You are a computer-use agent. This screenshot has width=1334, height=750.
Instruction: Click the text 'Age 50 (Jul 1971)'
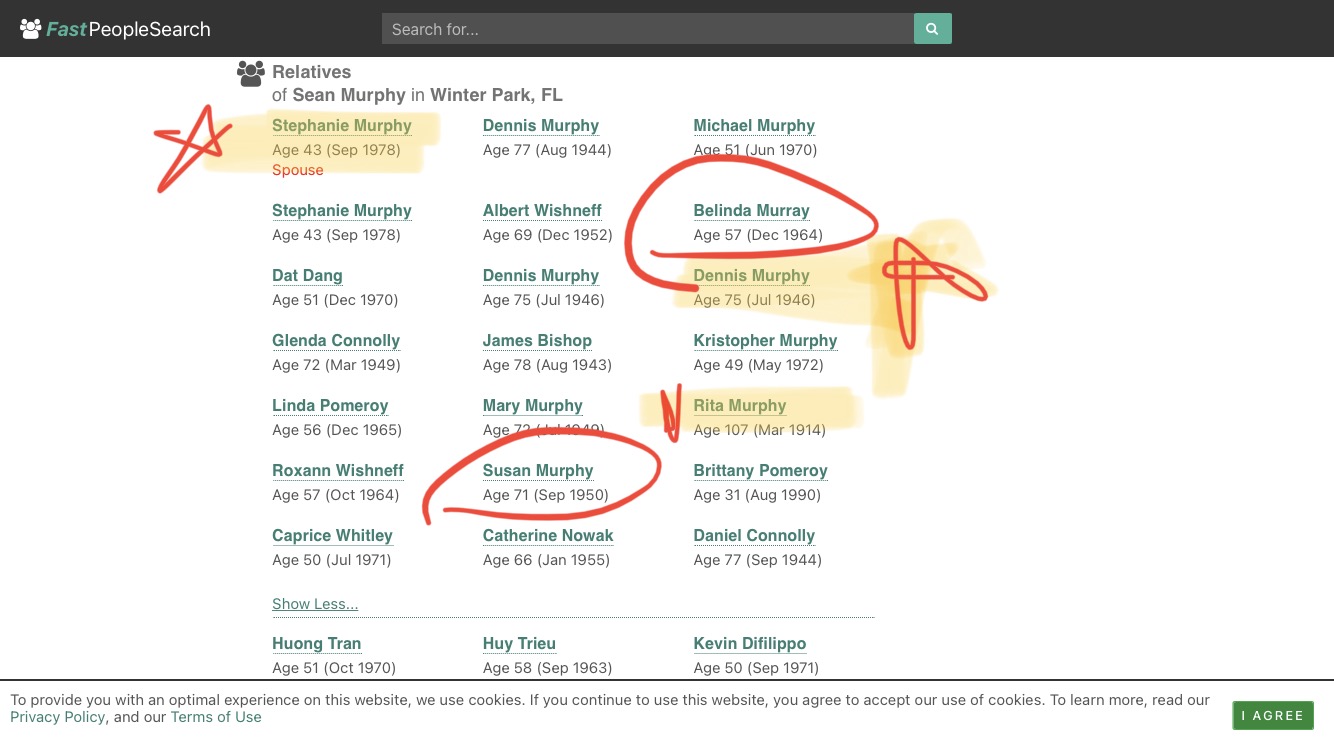pyautogui.click(x=332, y=560)
